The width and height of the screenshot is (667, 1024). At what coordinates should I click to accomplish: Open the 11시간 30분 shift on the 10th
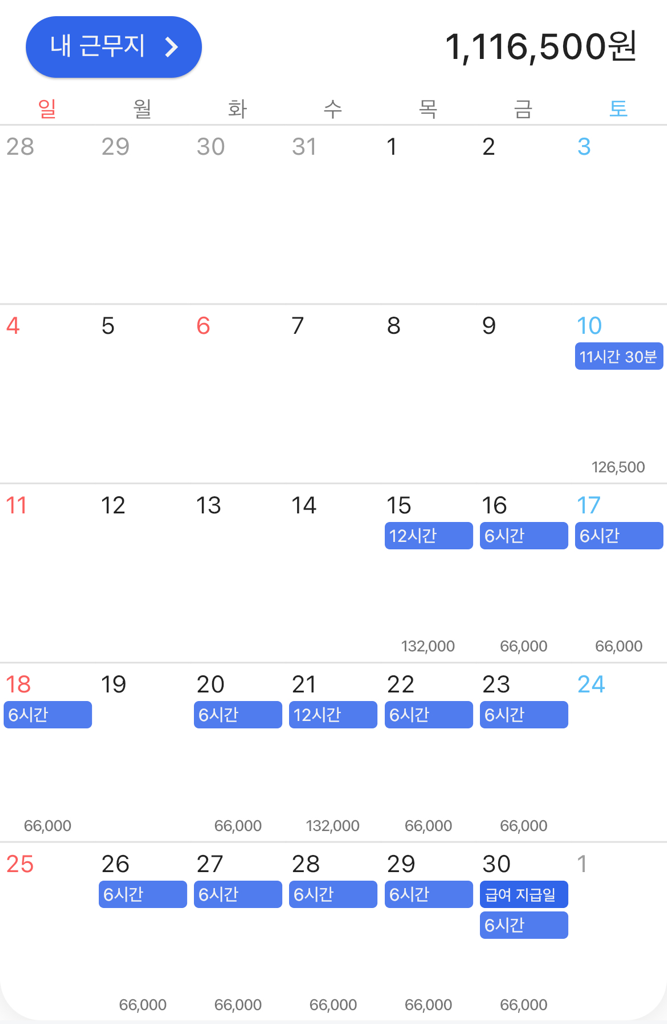coord(619,357)
